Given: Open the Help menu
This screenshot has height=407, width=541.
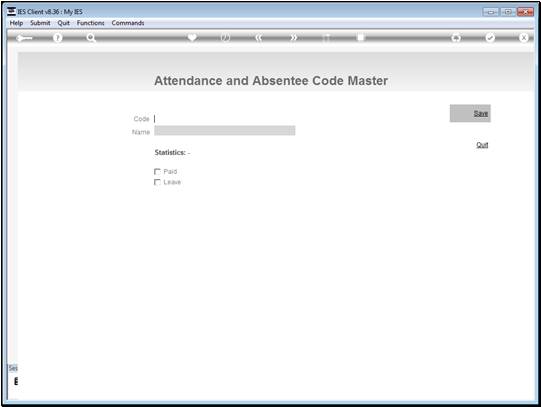Looking at the screenshot, I should tap(16, 23).
